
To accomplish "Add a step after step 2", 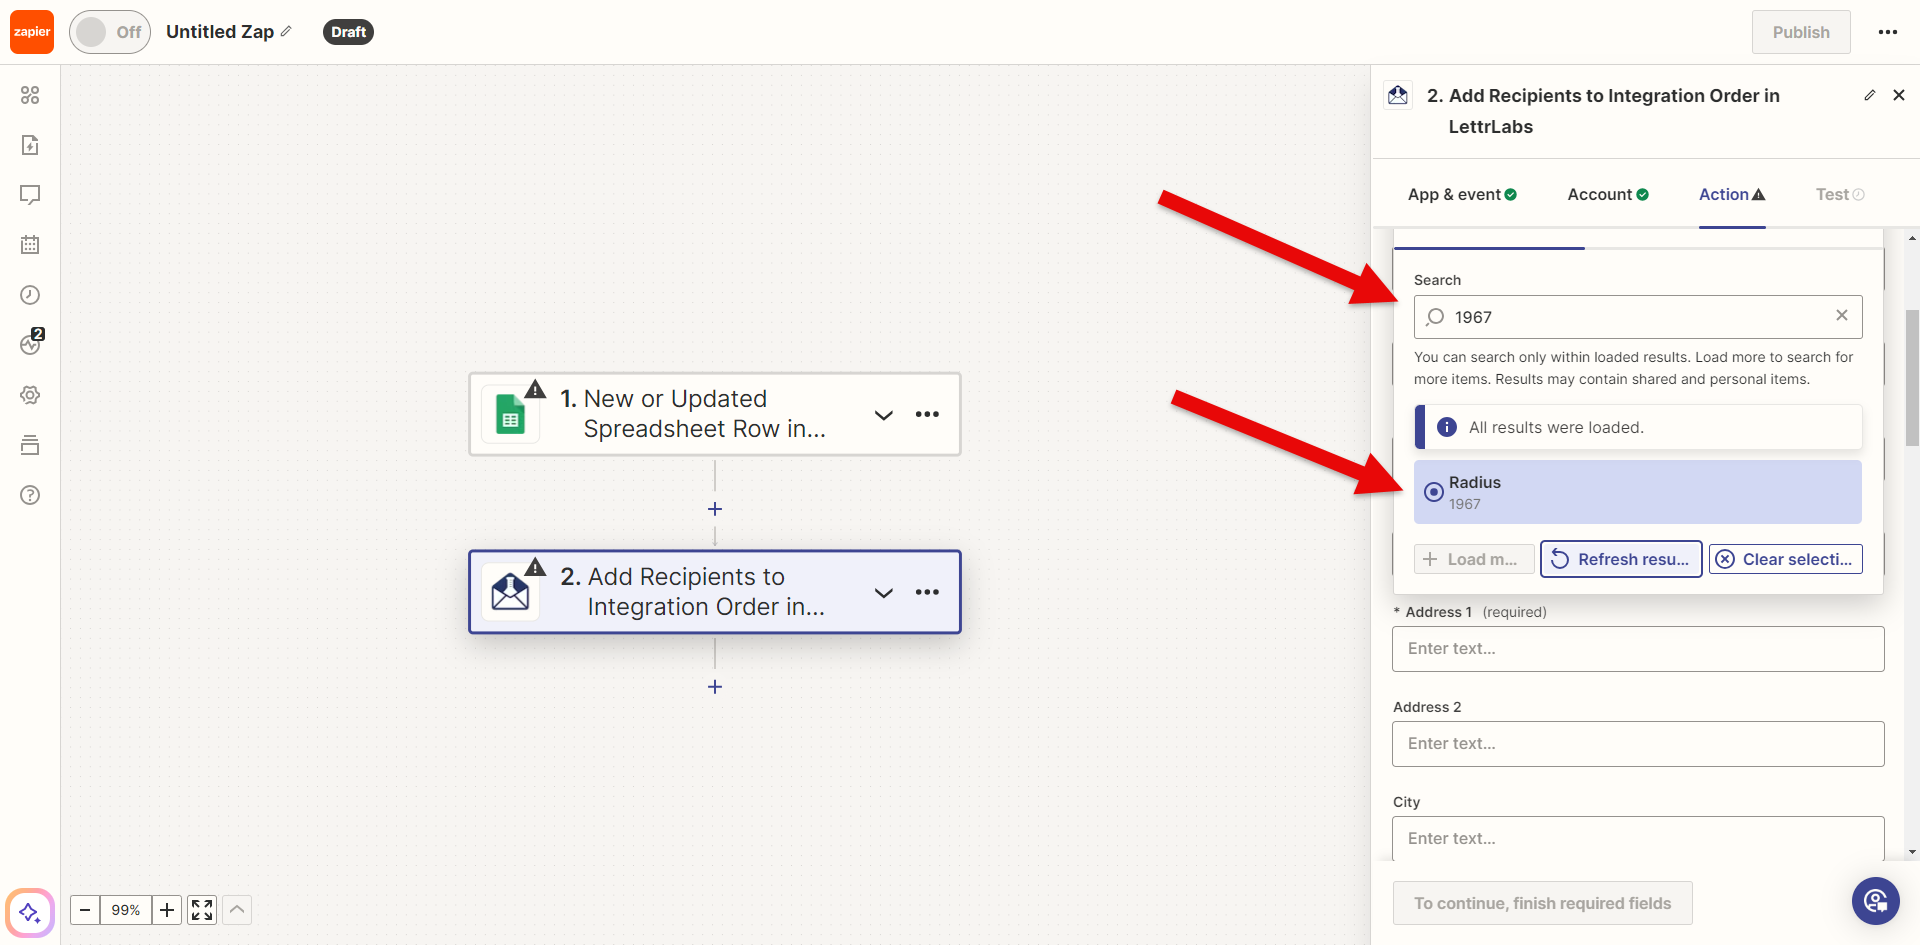I will (715, 687).
